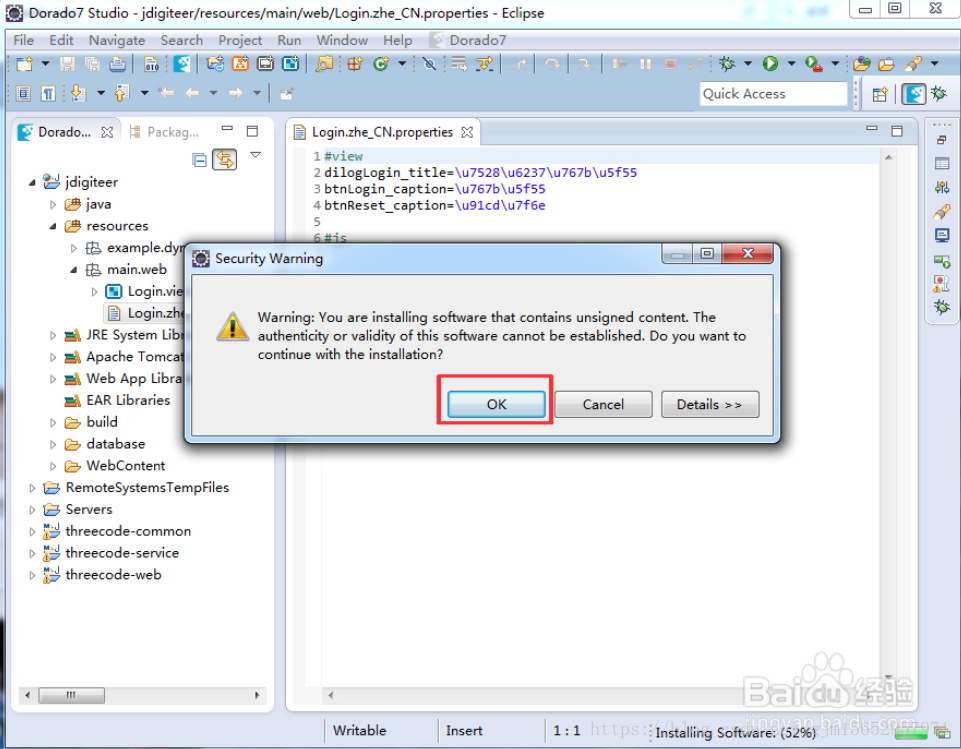Click the Dorado7 blue toolbar icon
This screenshot has height=749, width=961.
(x=181, y=64)
